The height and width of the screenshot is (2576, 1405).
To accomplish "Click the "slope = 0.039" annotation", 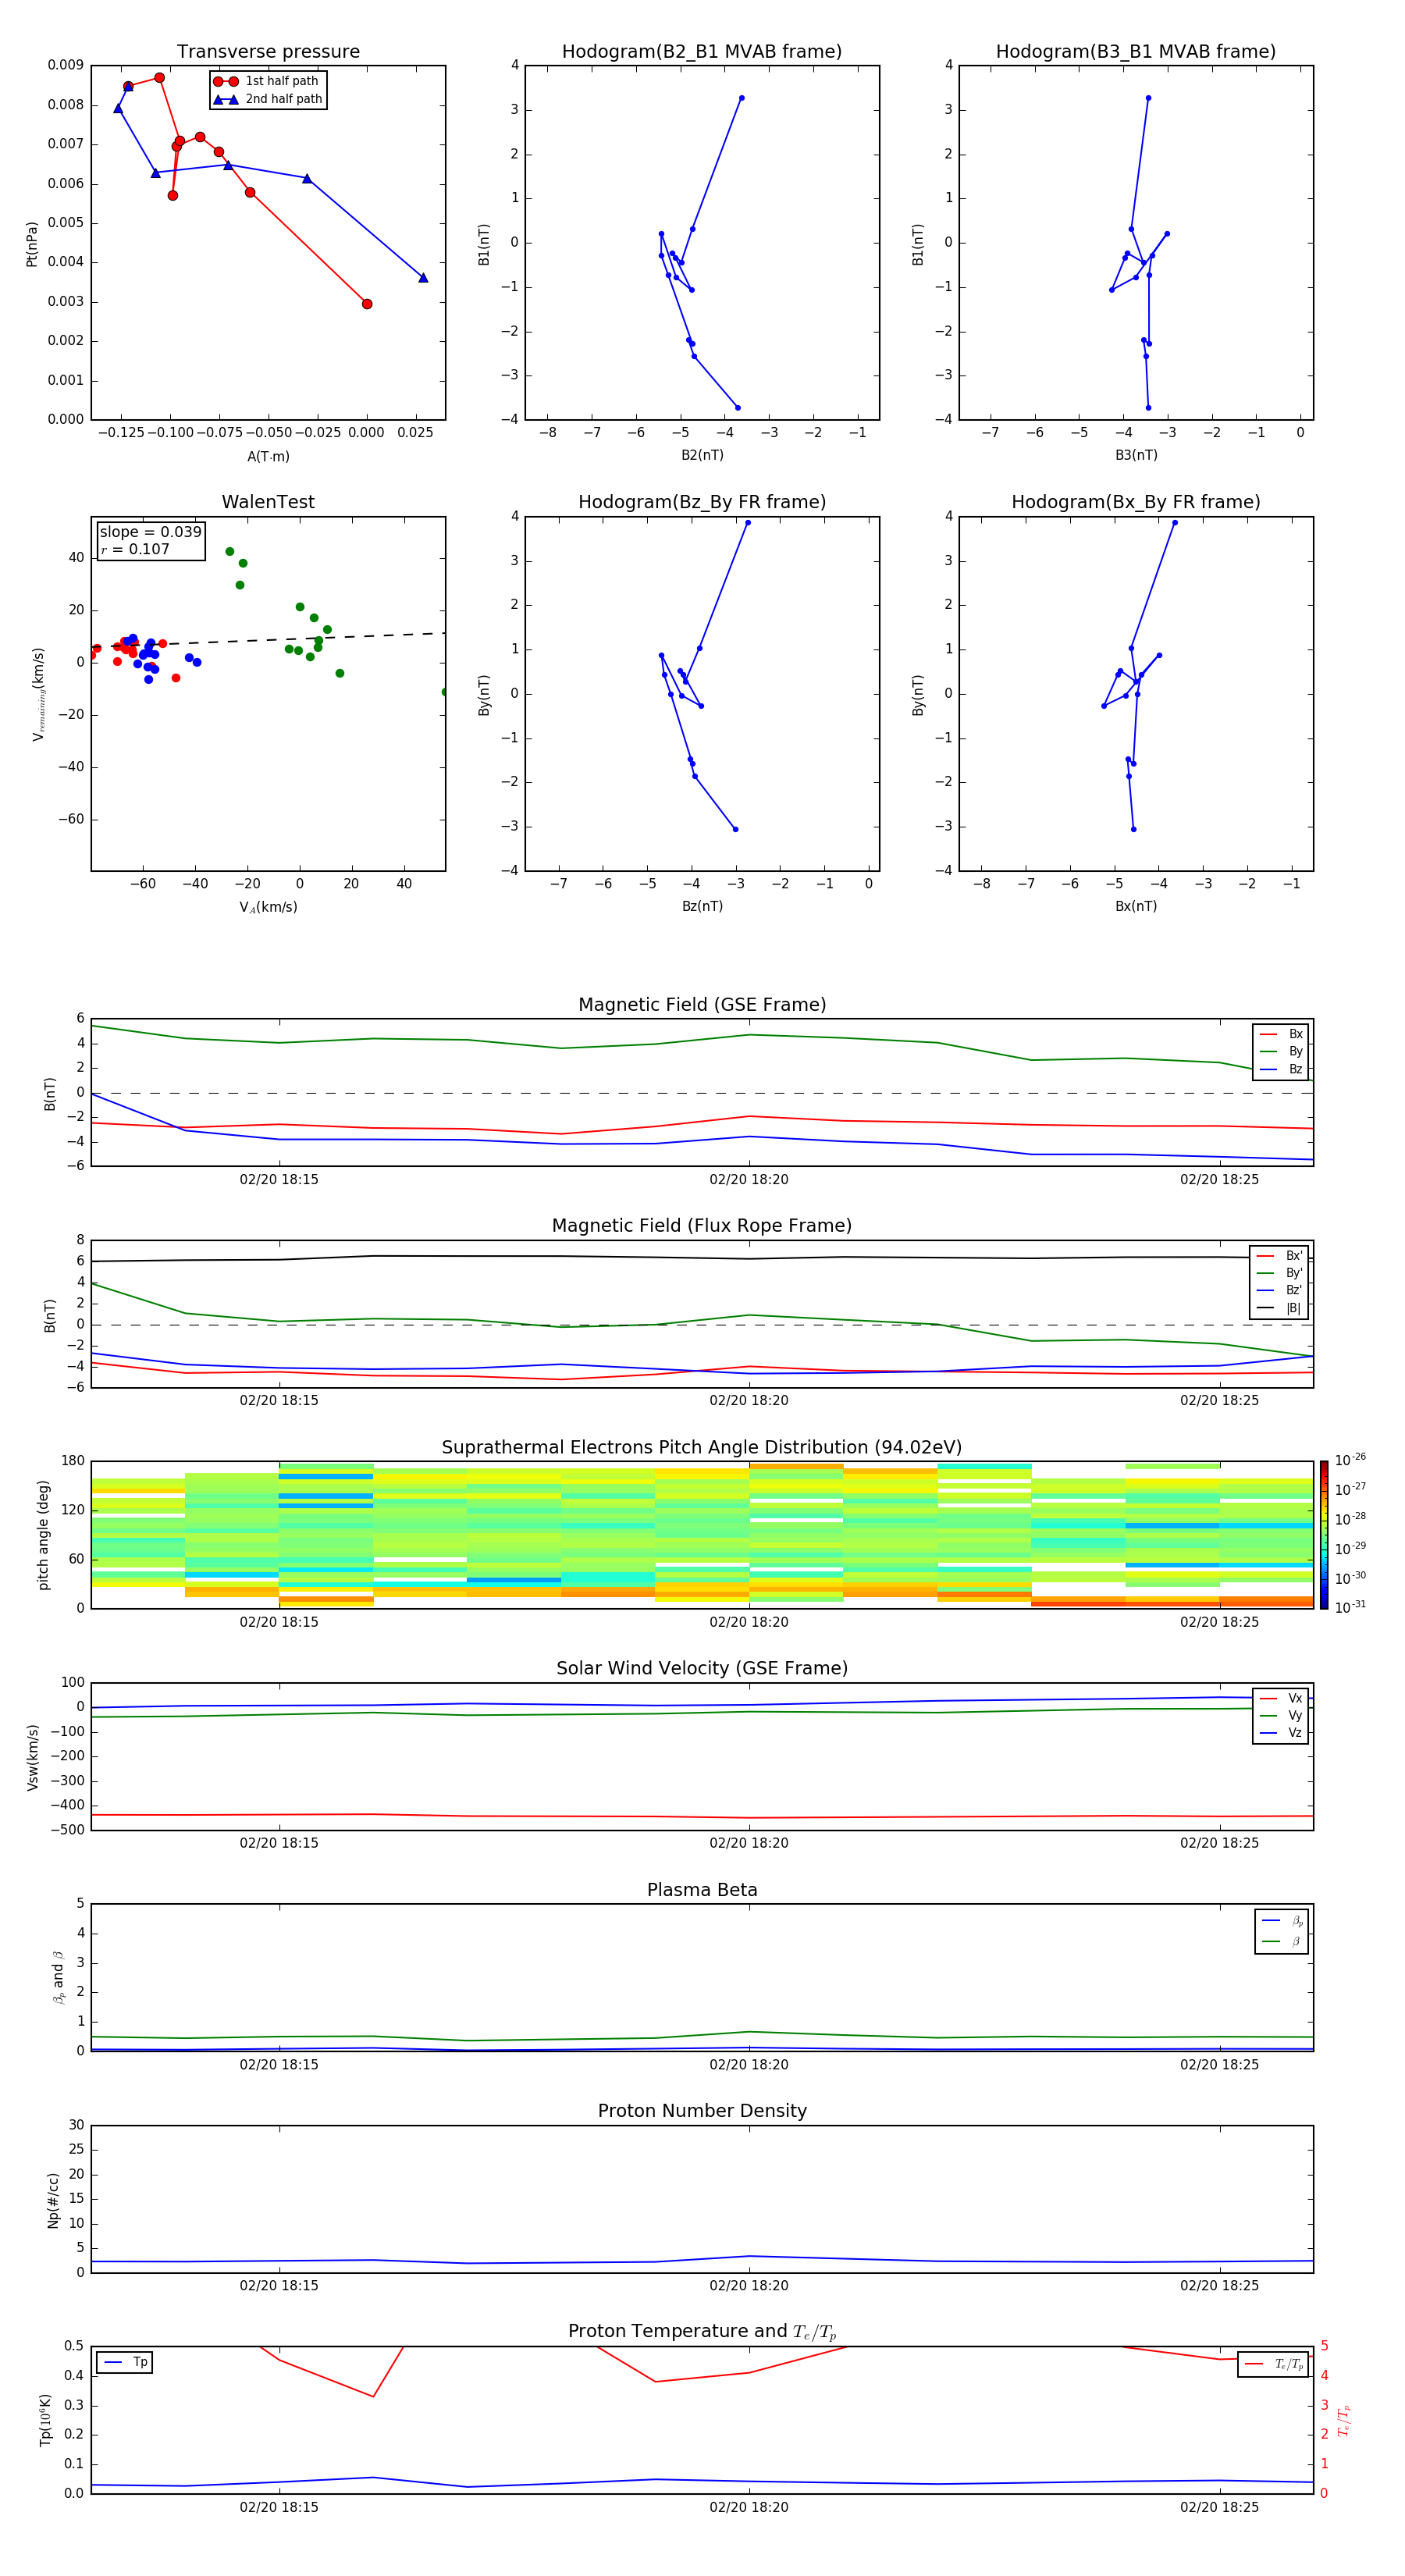I will 150,532.
